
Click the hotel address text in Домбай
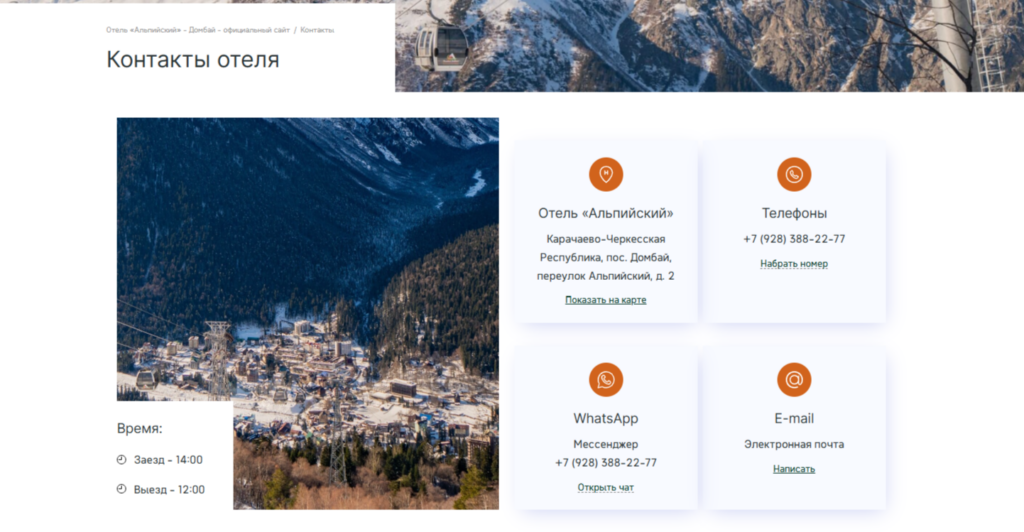point(605,257)
